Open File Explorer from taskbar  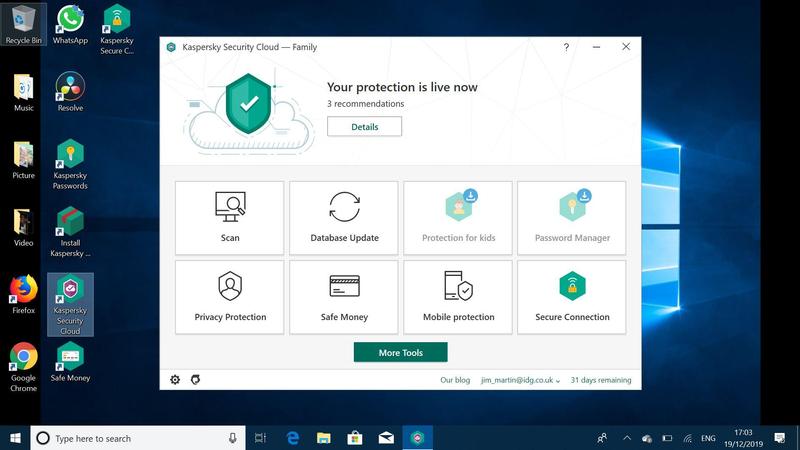[x=323, y=438]
